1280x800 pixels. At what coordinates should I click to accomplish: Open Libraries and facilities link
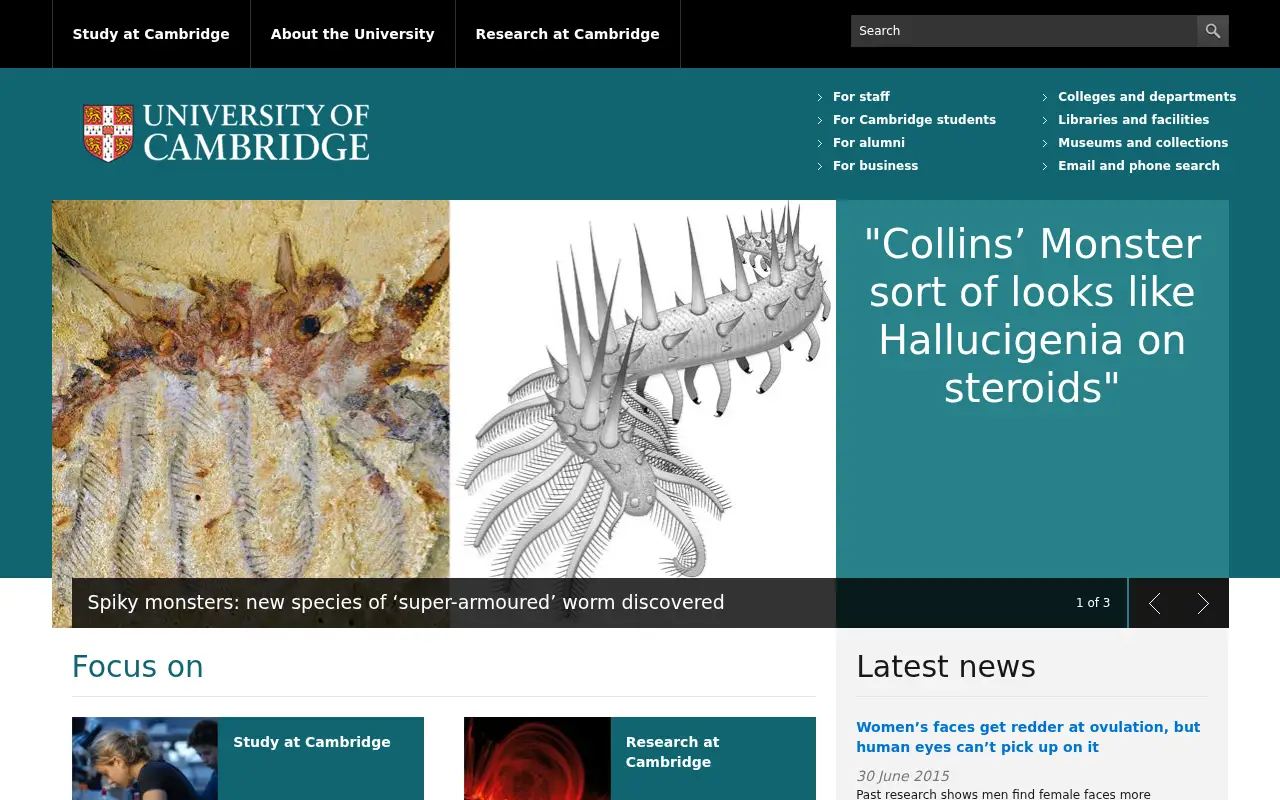point(1134,120)
